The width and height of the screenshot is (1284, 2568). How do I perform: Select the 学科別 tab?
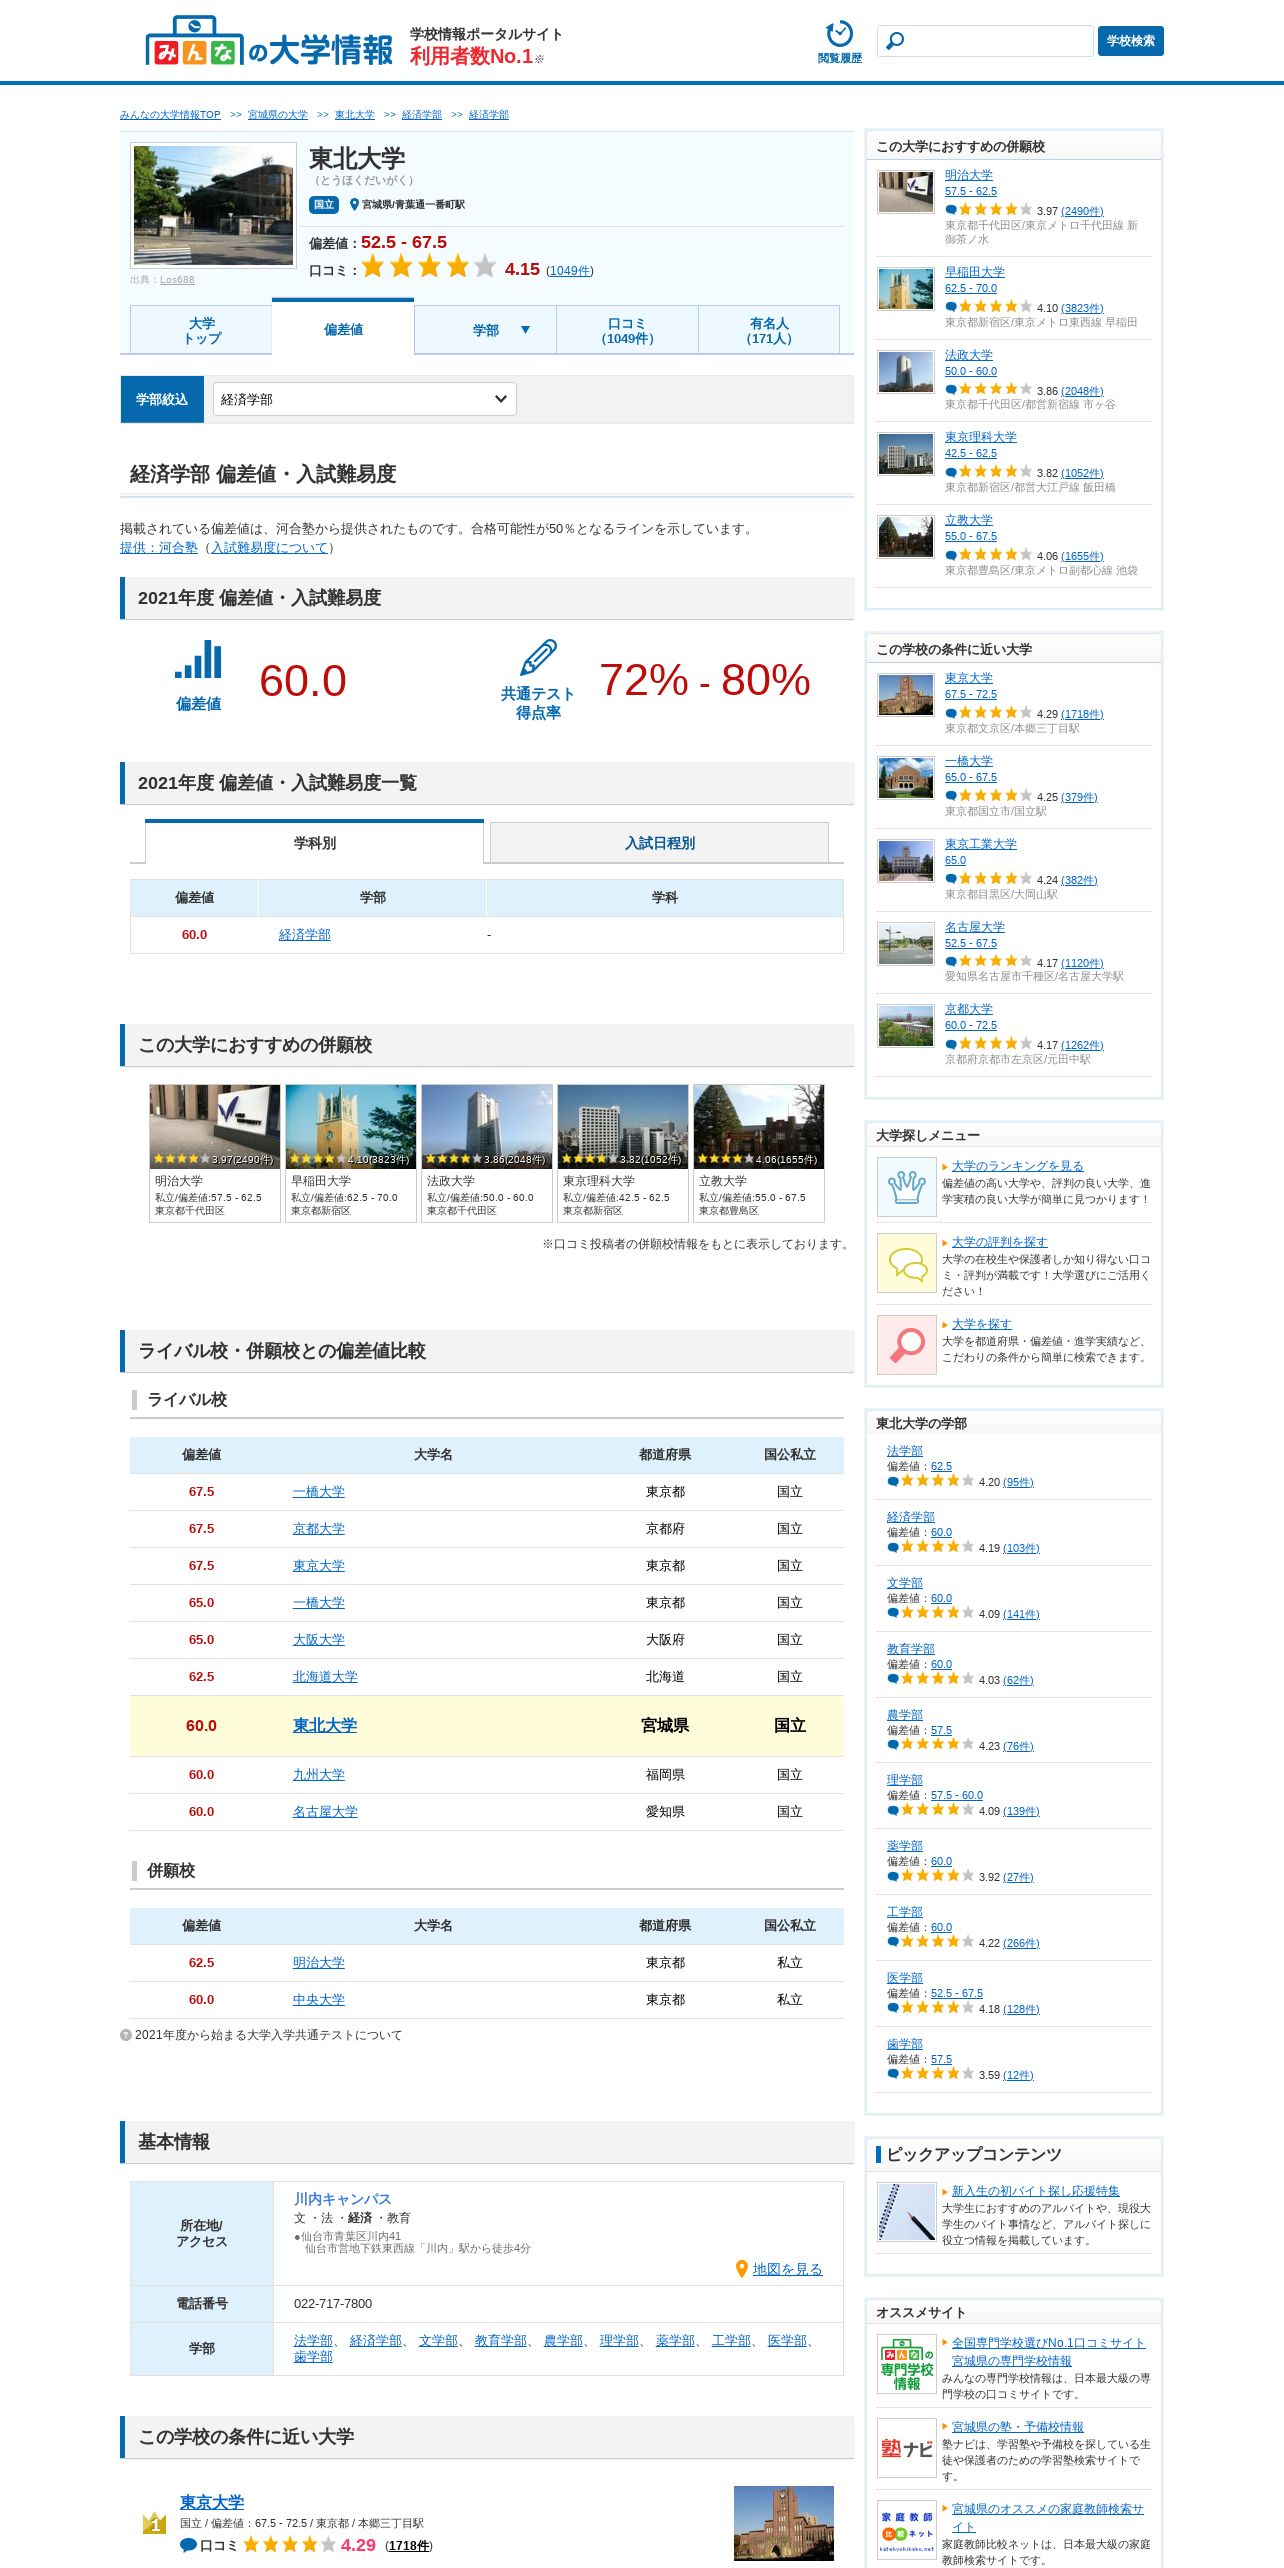coord(314,842)
